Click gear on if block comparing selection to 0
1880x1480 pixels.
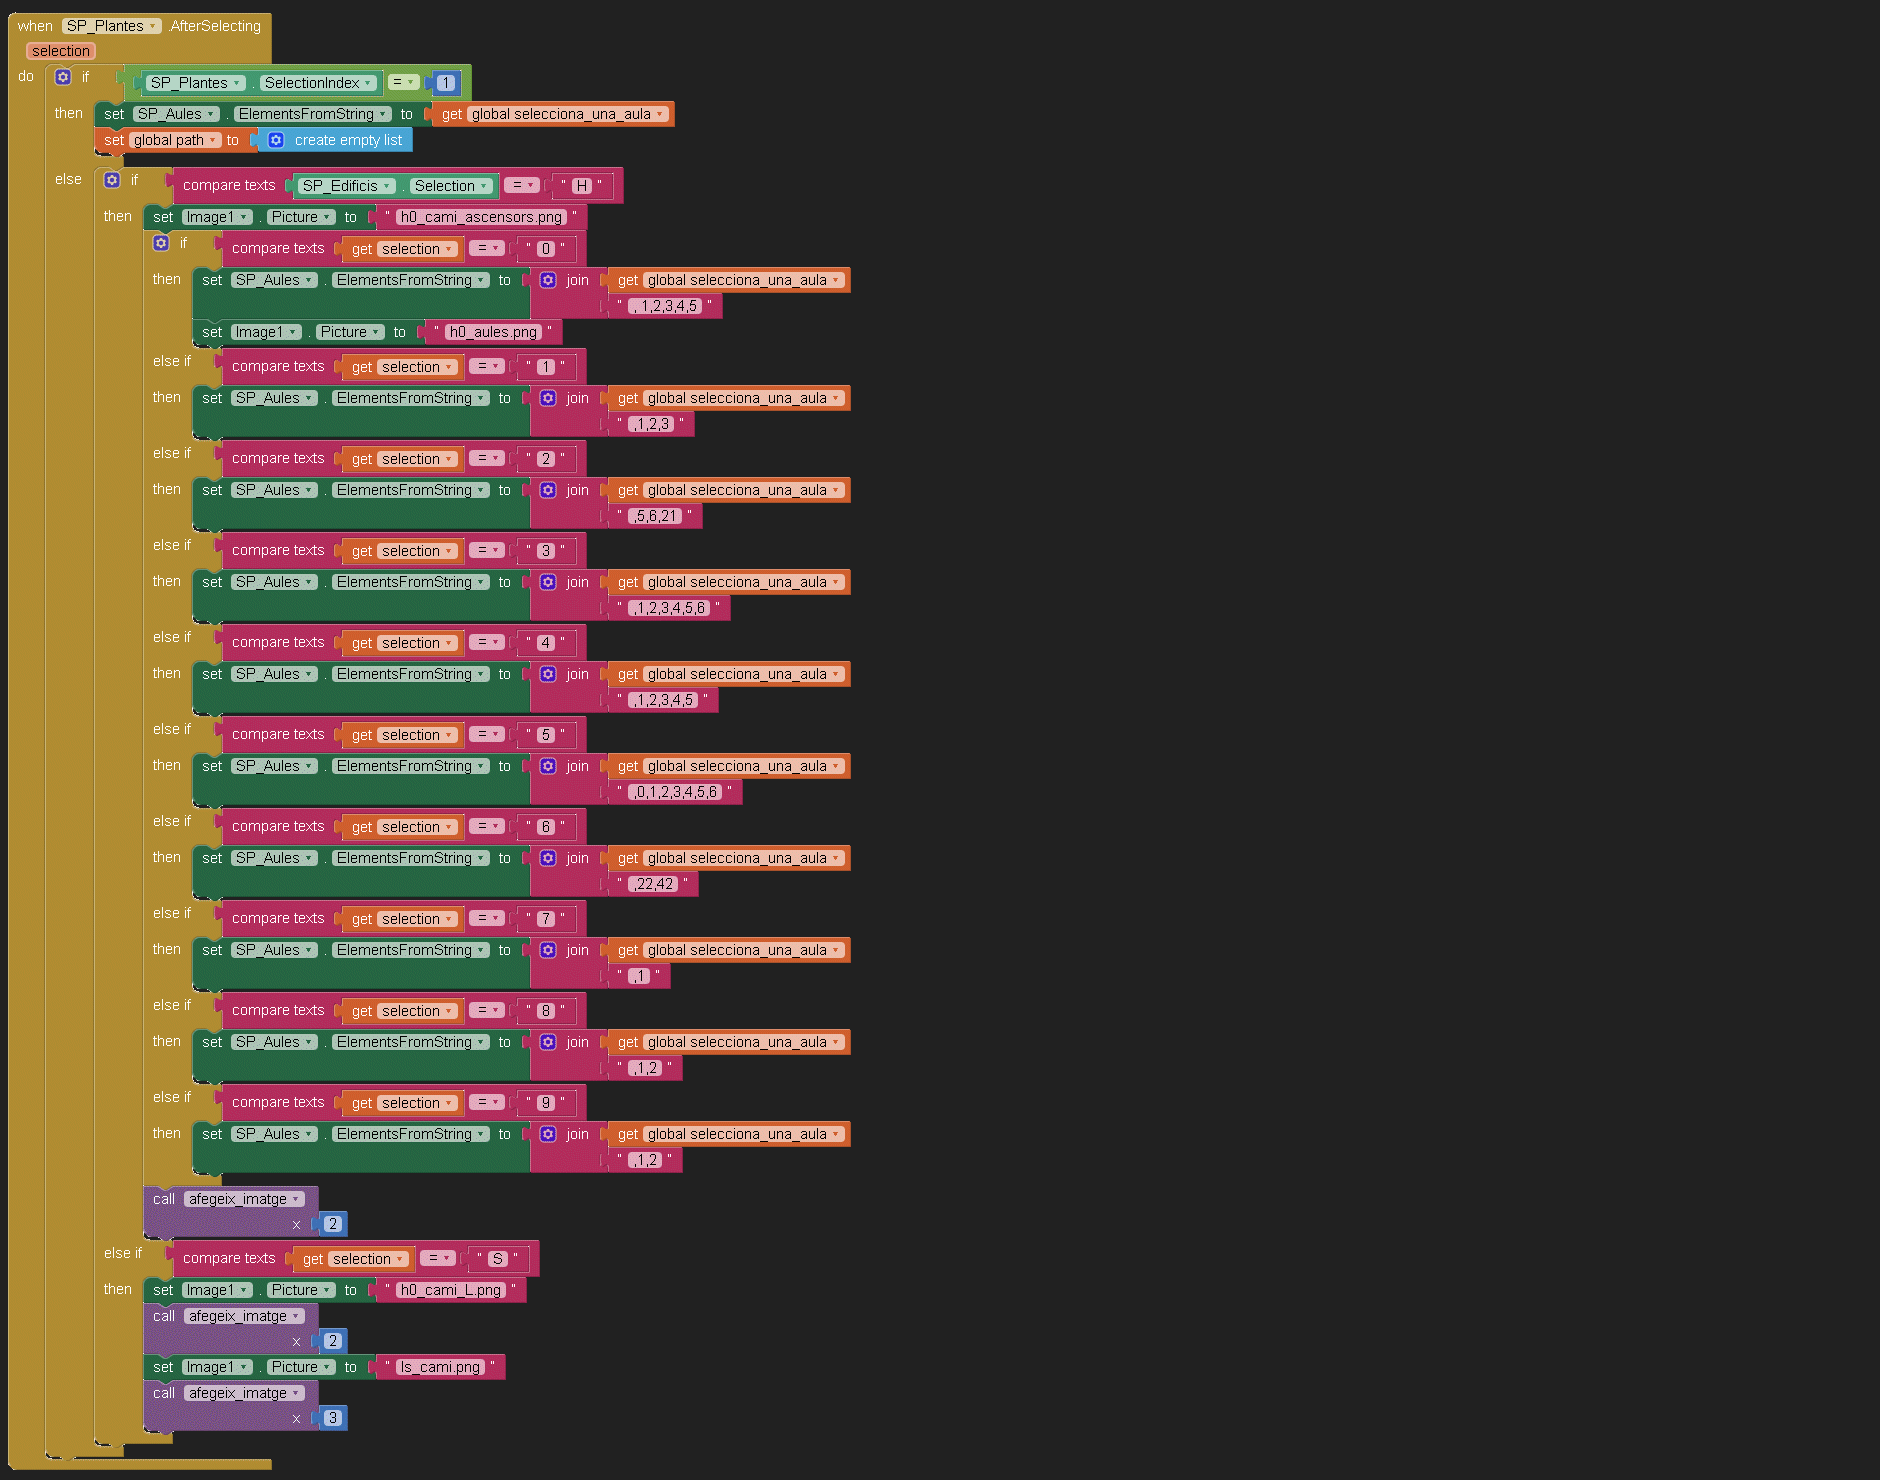coord(161,243)
